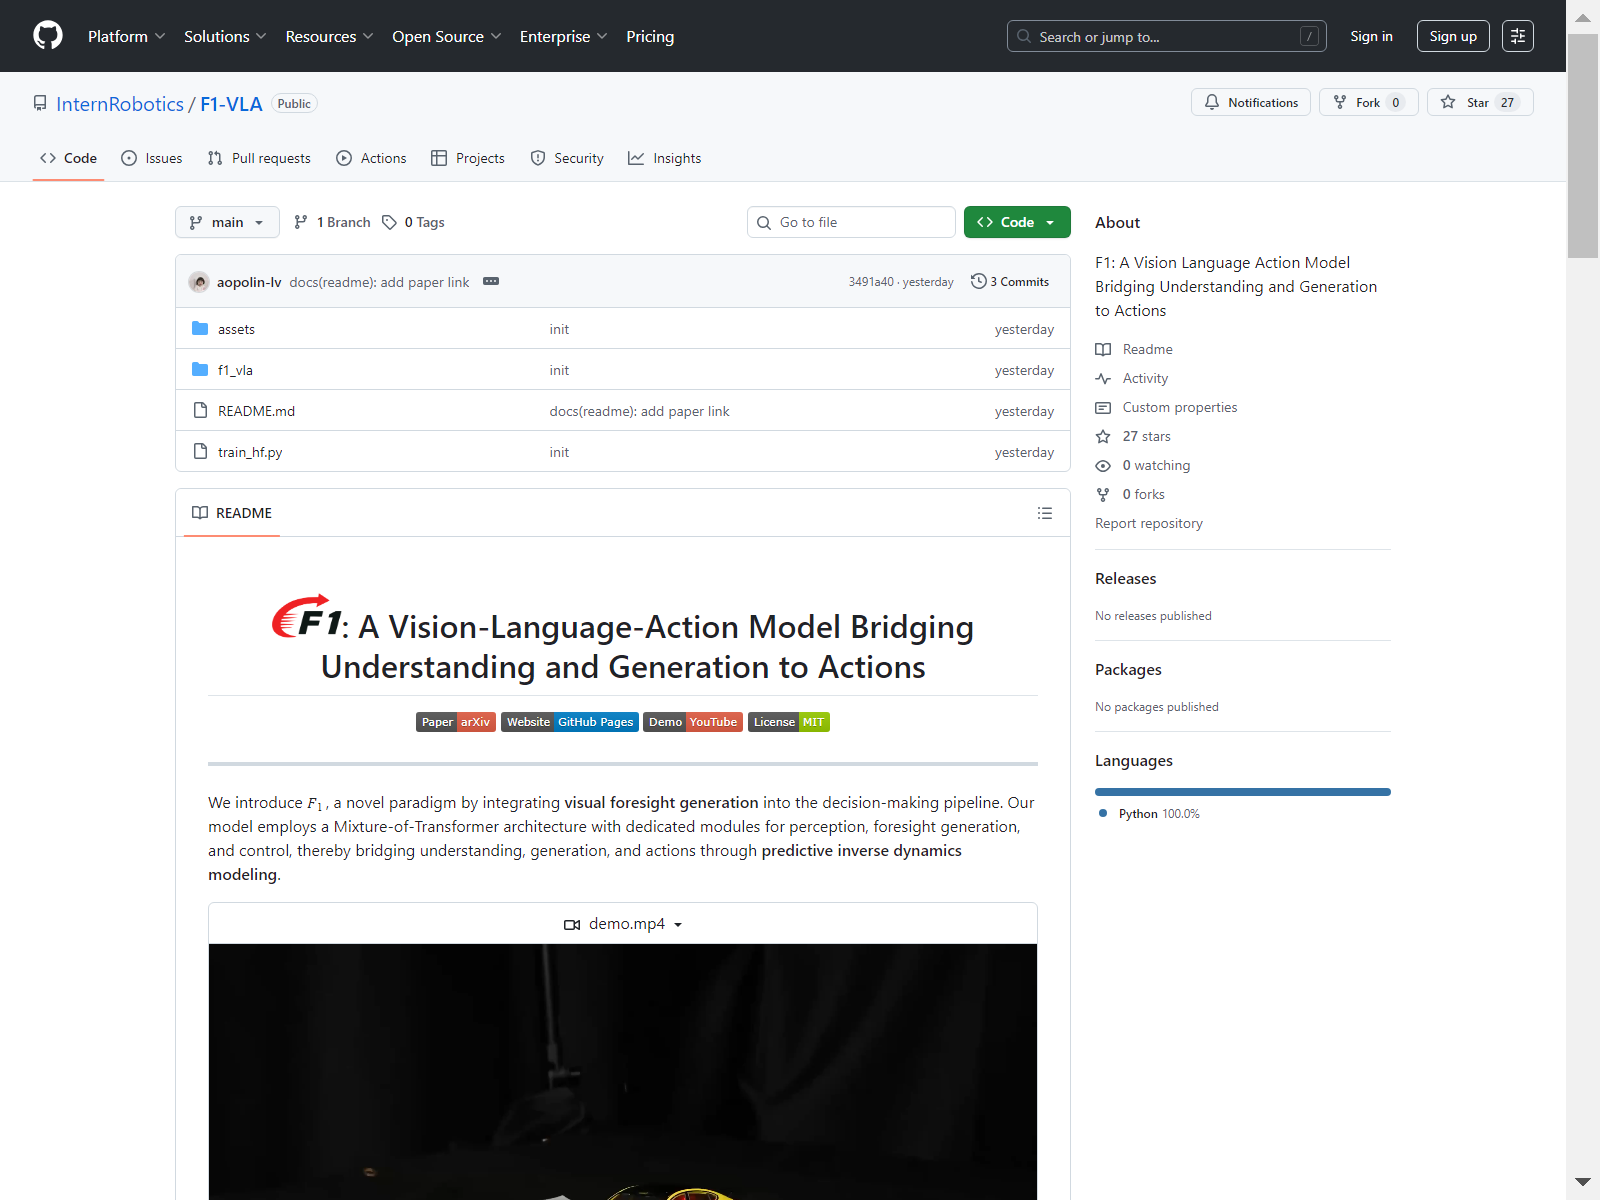Open the Paper arXiv badge
The image size is (1600, 1200).
(x=456, y=722)
